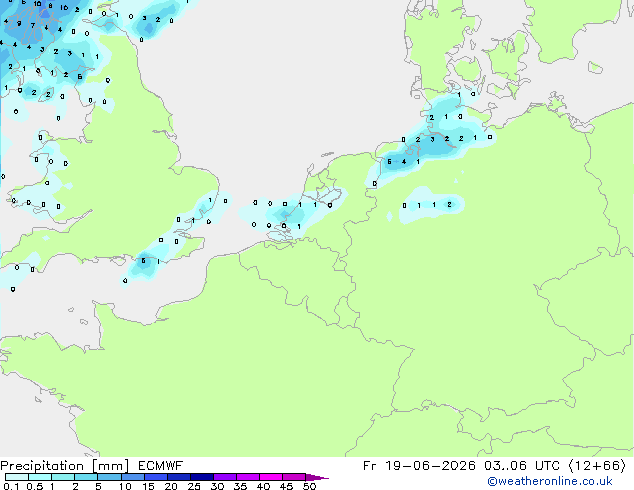
Task: Click the 20–25 mm legend swatch
Action: pyautogui.click(x=179, y=477)
